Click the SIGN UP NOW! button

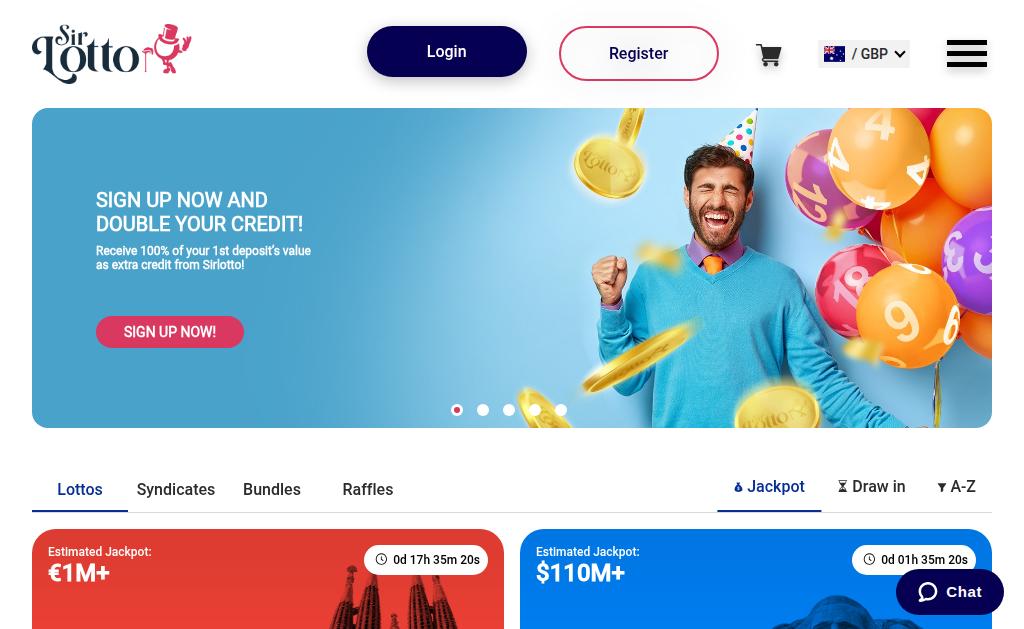[170, 332]
